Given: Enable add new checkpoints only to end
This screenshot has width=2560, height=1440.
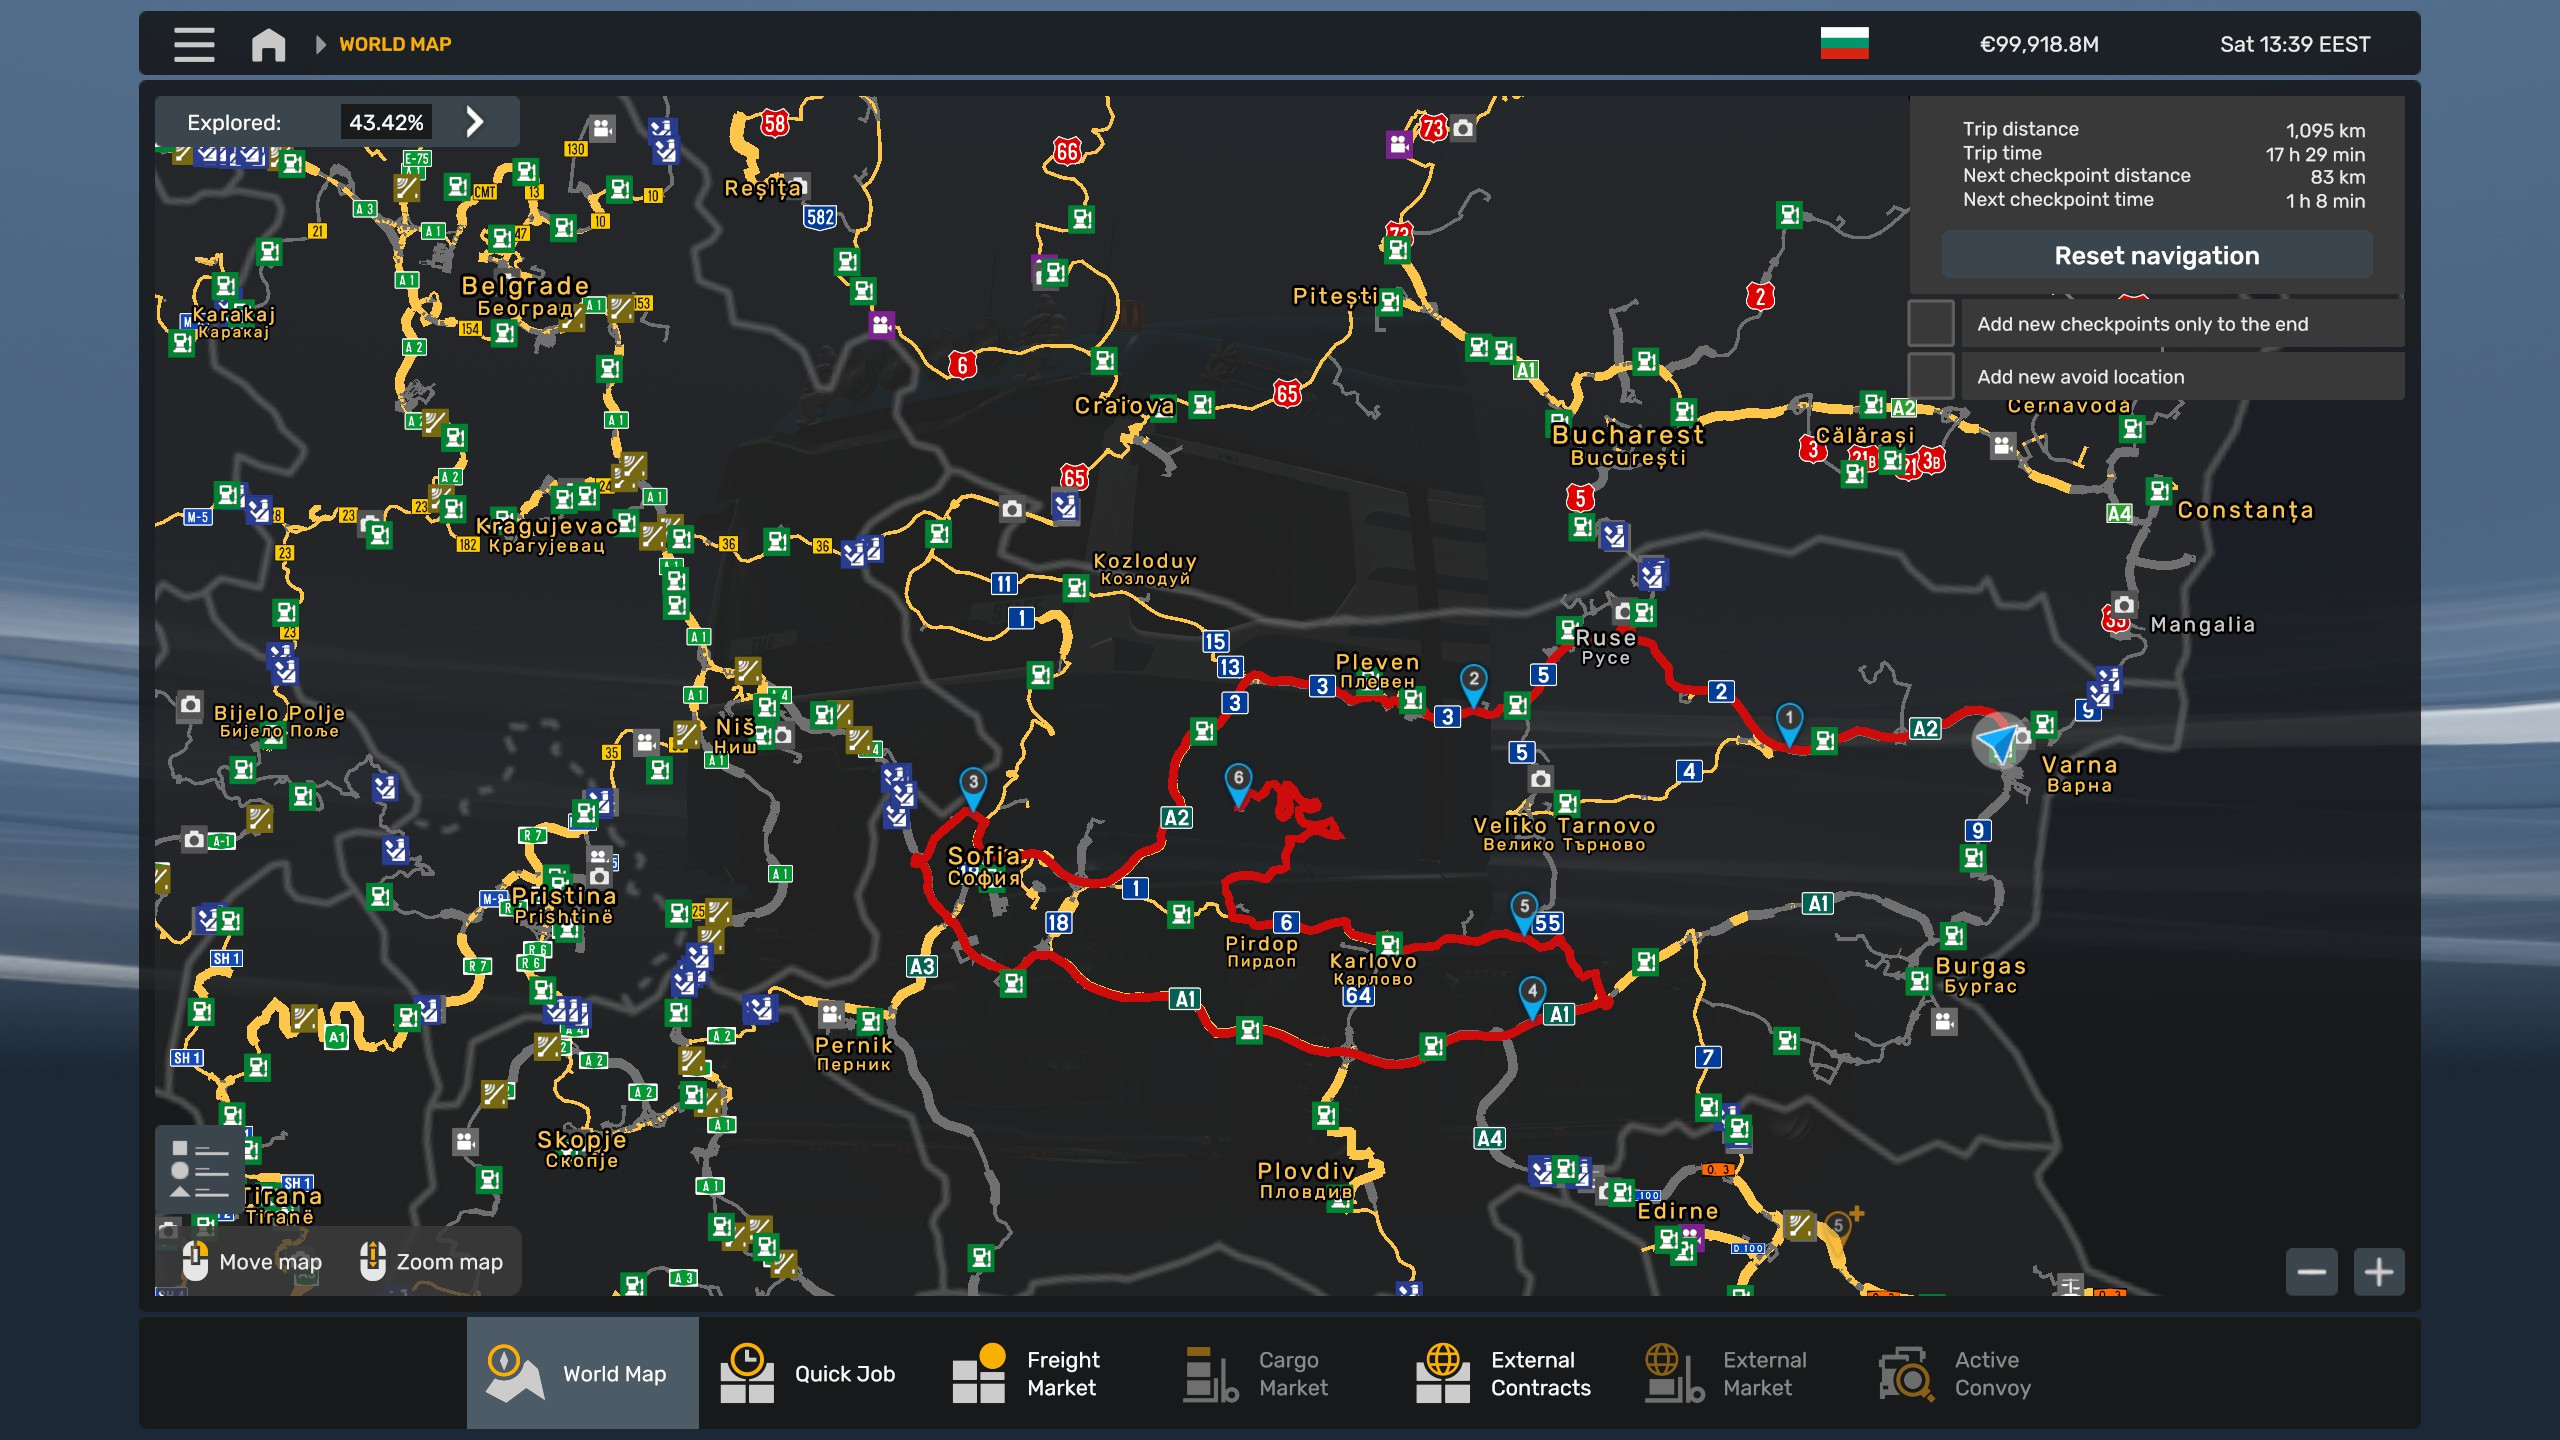Looking at the screenshot, I should click(x=1931, y=324).
